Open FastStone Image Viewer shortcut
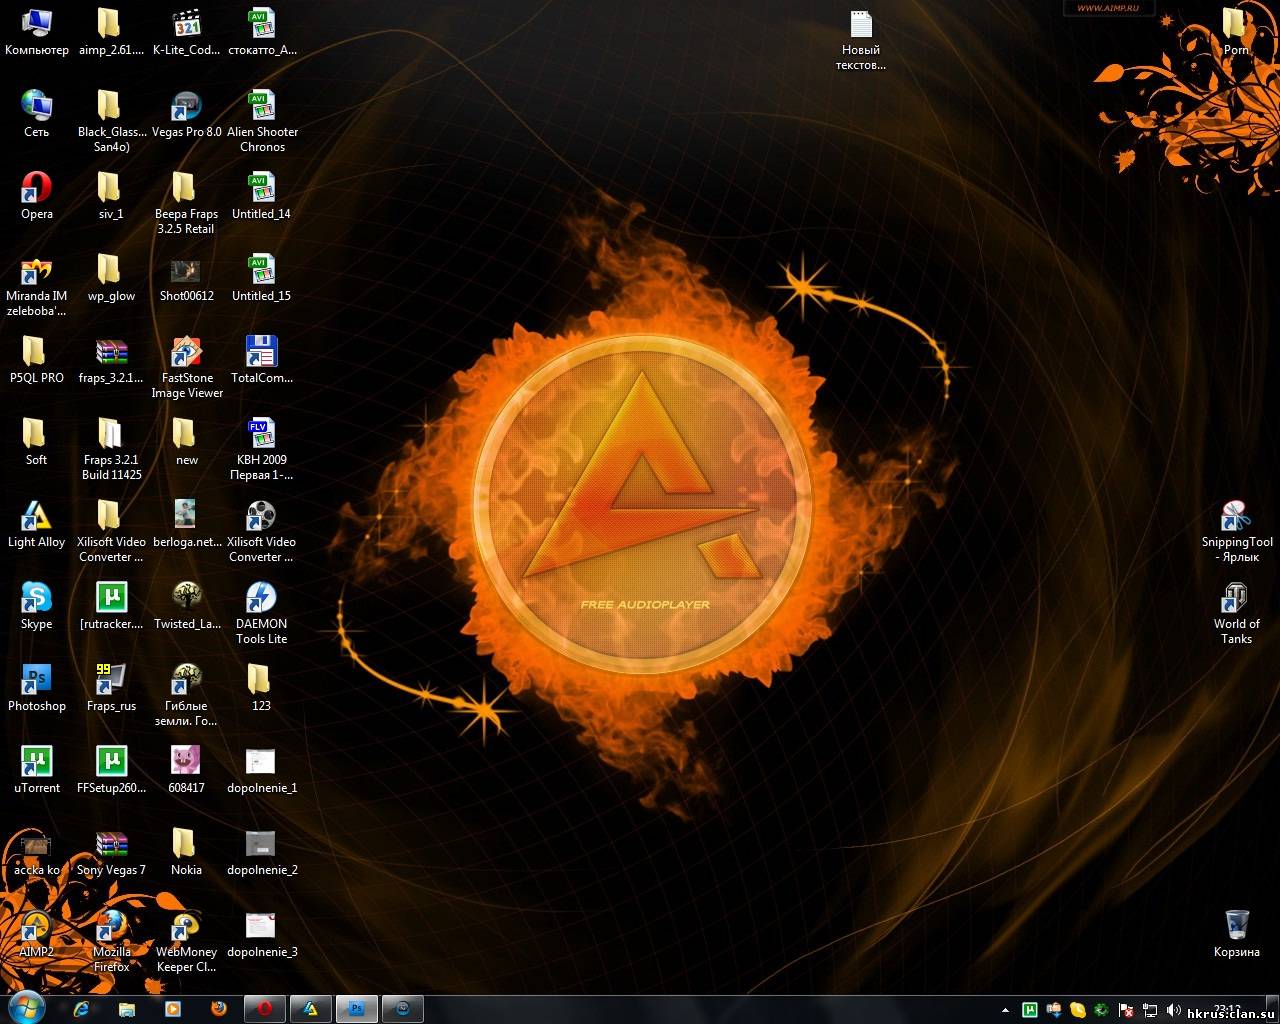The width and height of the screenshot is (1280, 1024). coord(186,353)
